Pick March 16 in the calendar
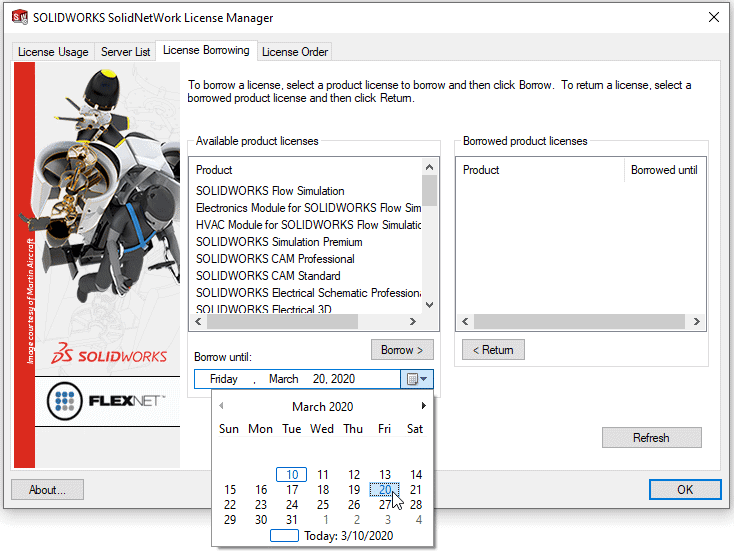734x552 pixels. pos(261,490)
